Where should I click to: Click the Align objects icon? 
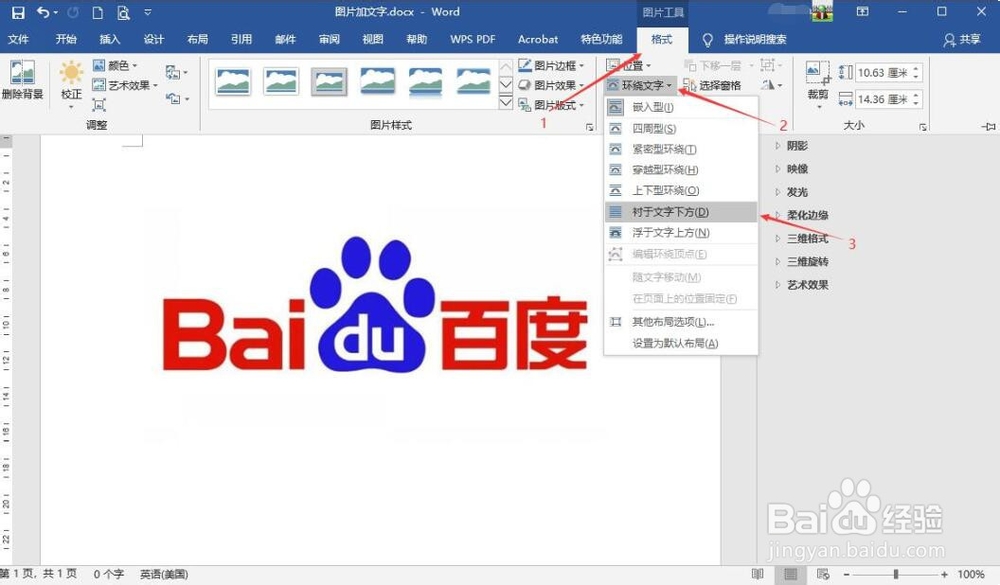point(770,65)
